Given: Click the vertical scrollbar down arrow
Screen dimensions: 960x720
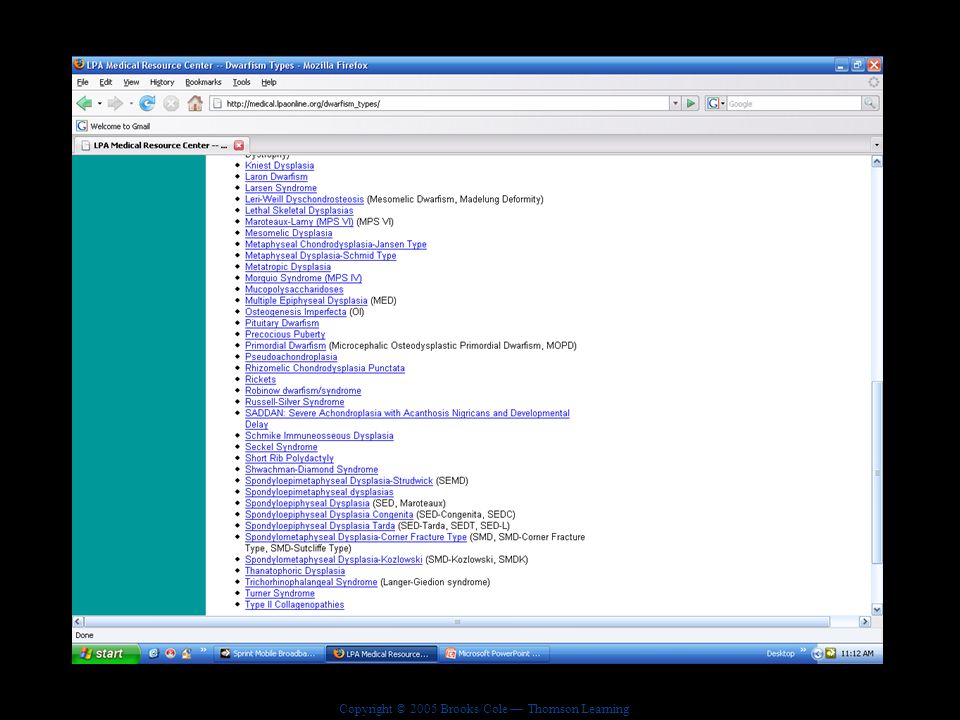Looking at the screenshot, I should (877, 609).
